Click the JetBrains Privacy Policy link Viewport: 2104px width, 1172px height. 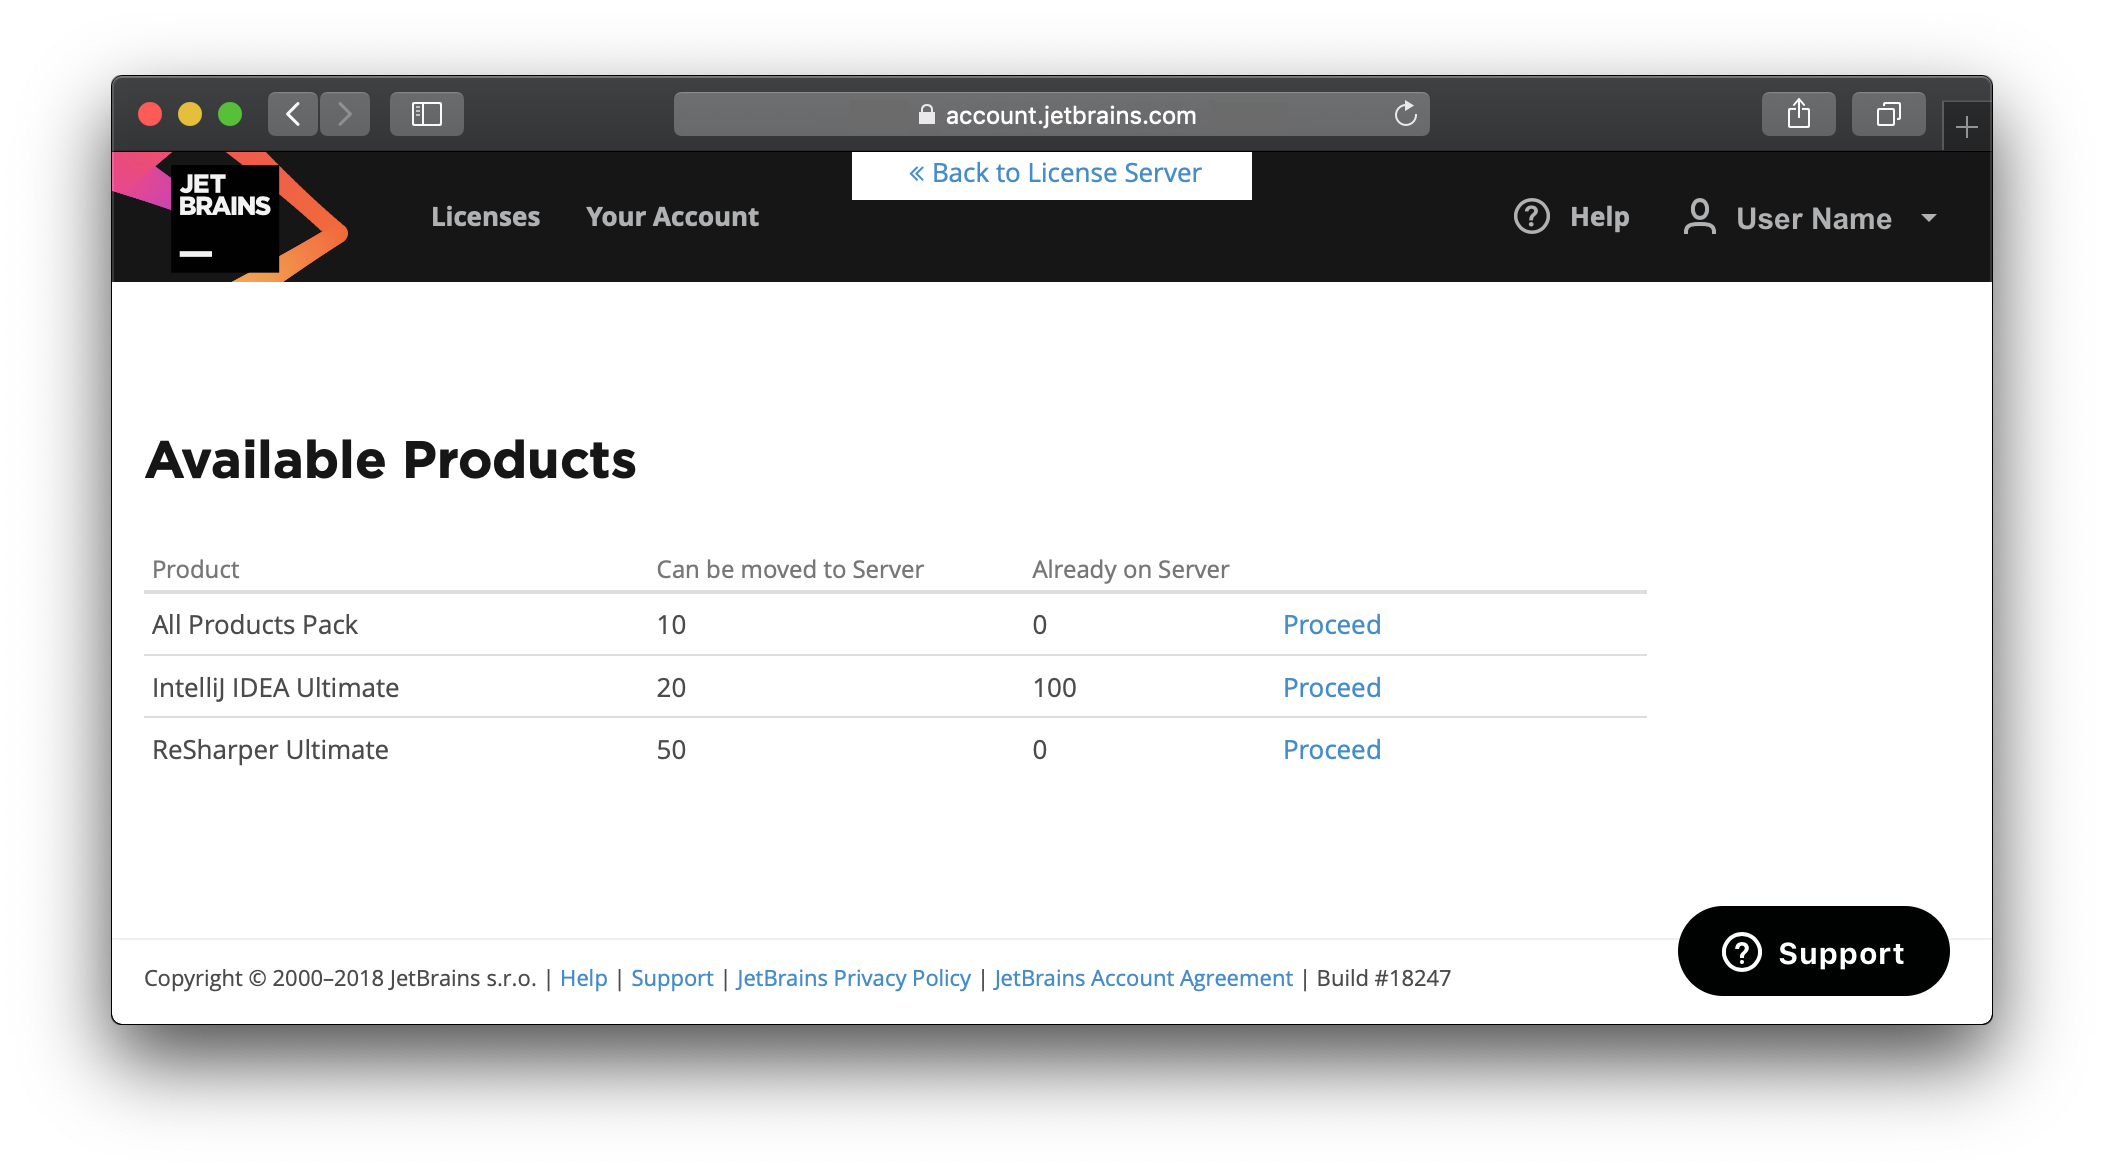tap(851, 979)
